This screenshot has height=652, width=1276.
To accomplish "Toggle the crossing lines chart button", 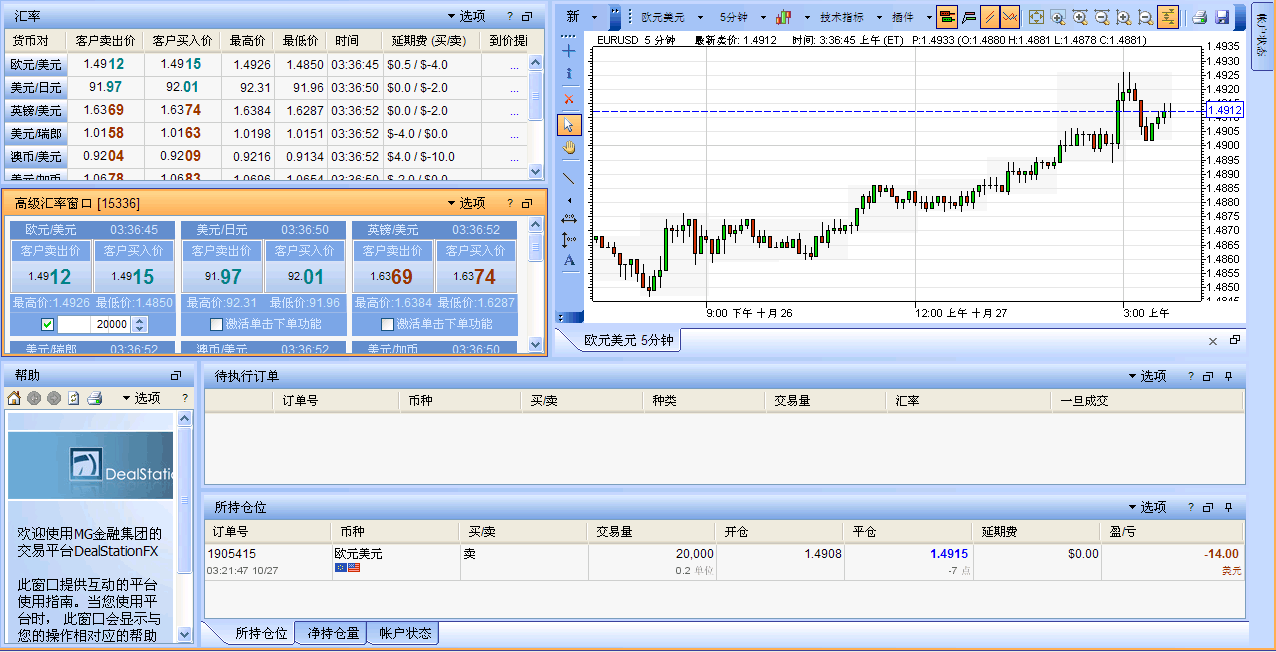I will (1010, 17).
